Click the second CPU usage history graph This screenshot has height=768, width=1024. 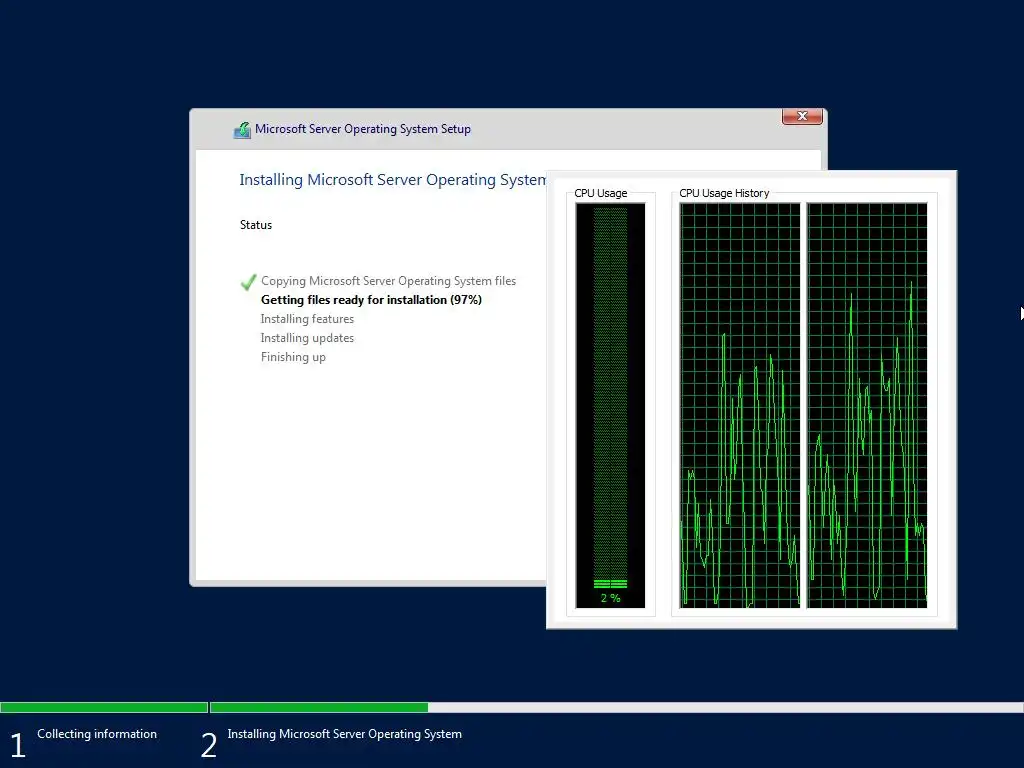pos(867,406)
